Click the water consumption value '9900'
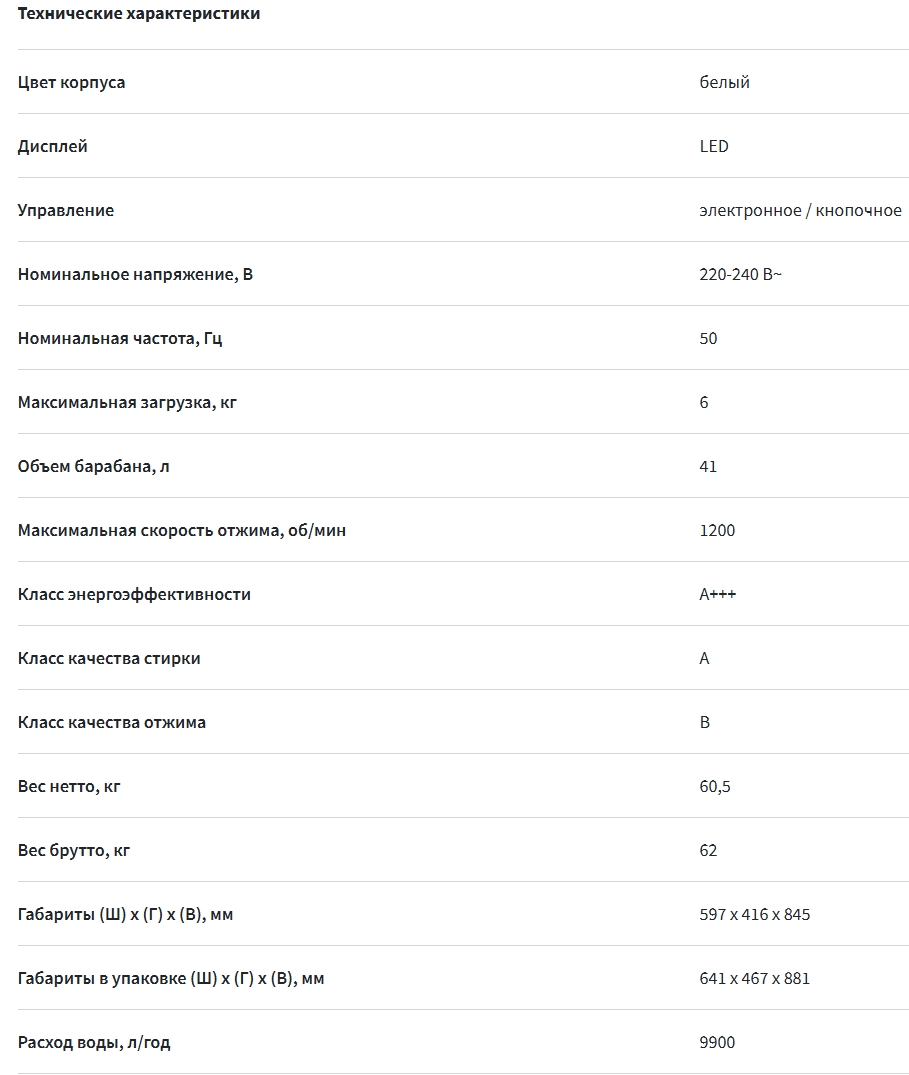909x1075 pixels. (x=717, y=1042)
